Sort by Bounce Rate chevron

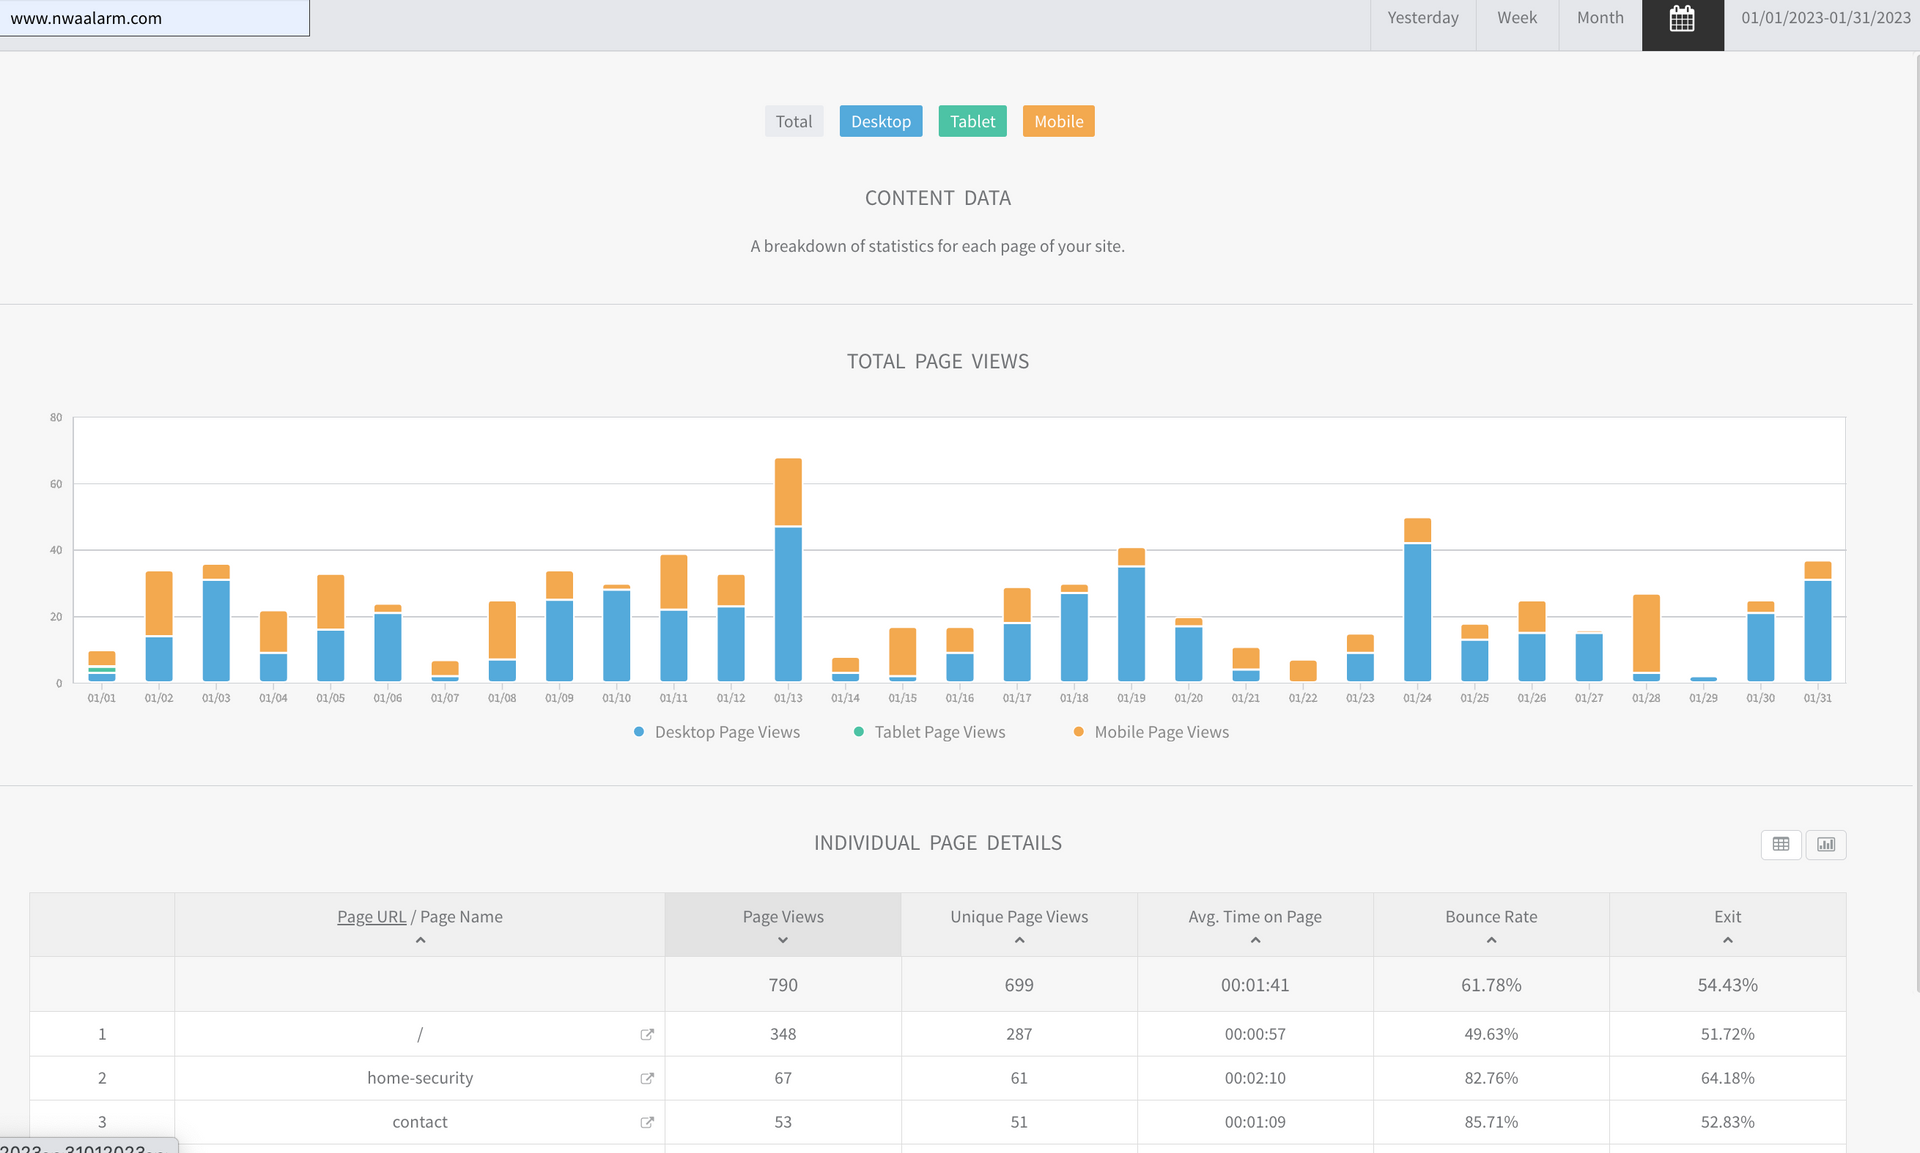(1491, 940)
